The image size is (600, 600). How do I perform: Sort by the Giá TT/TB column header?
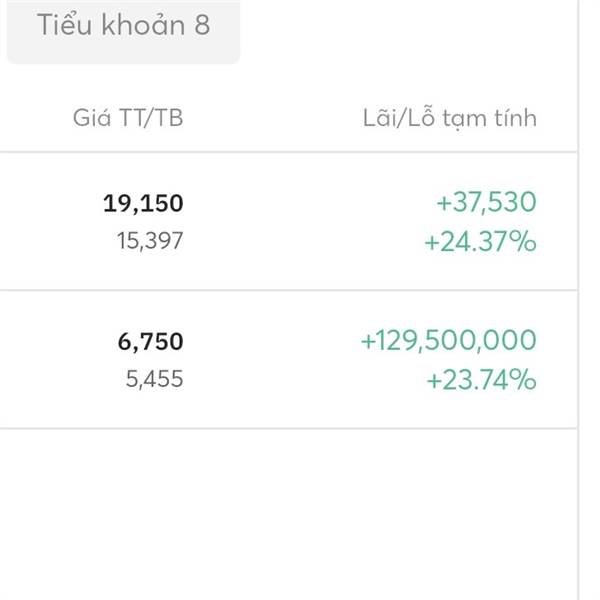(x=128, y=117)
